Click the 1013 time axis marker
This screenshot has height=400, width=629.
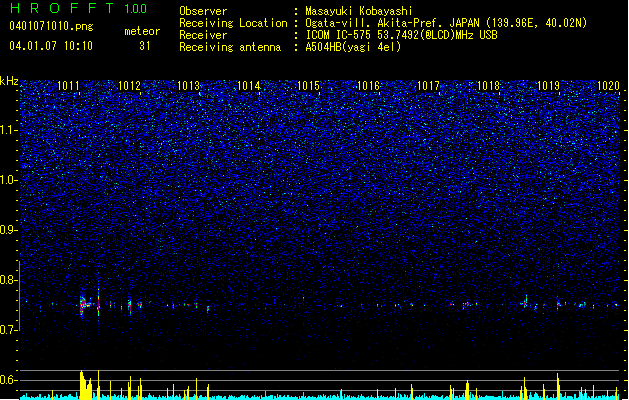pos(189,86)
